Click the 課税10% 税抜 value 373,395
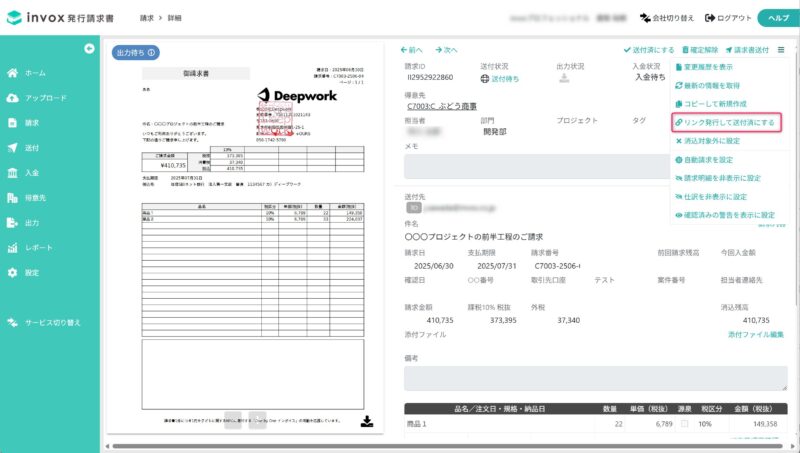 point(503,320)
